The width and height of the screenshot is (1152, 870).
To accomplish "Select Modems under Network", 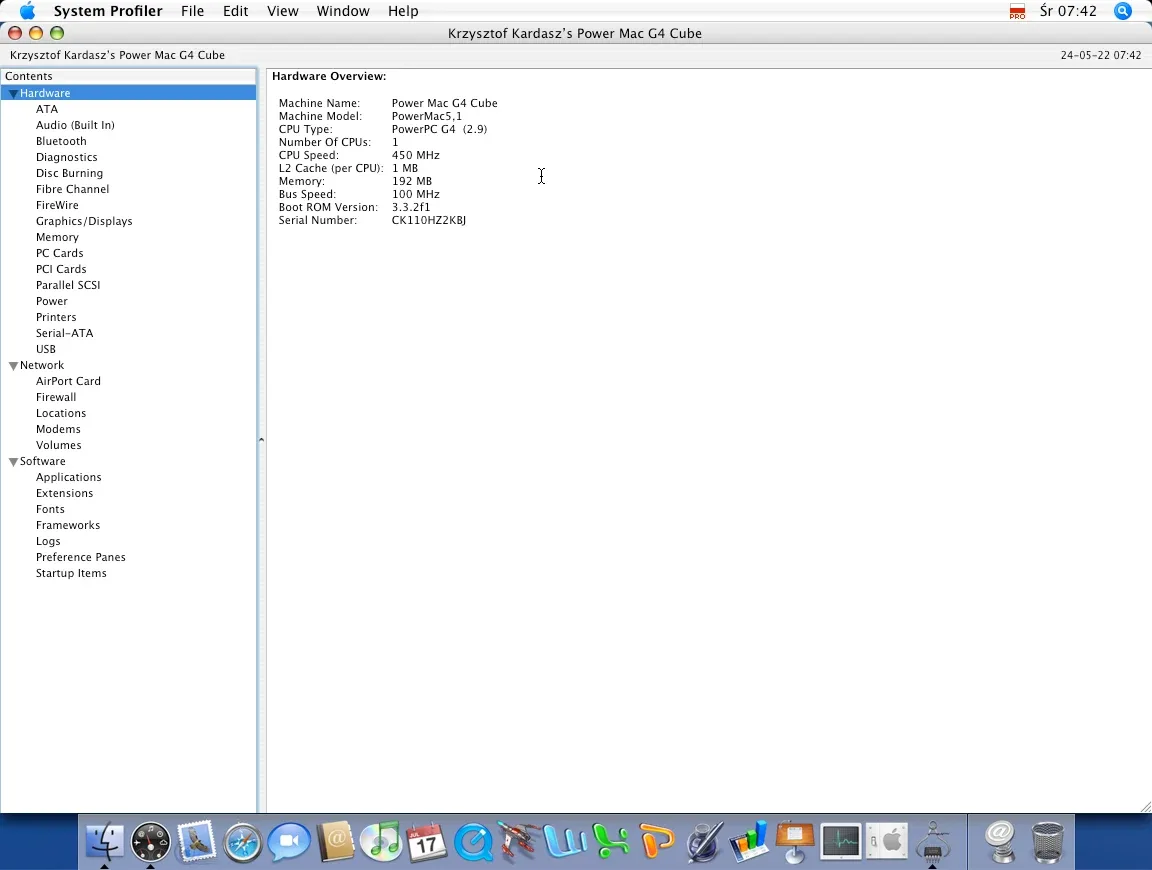I will tap(58, 429).
